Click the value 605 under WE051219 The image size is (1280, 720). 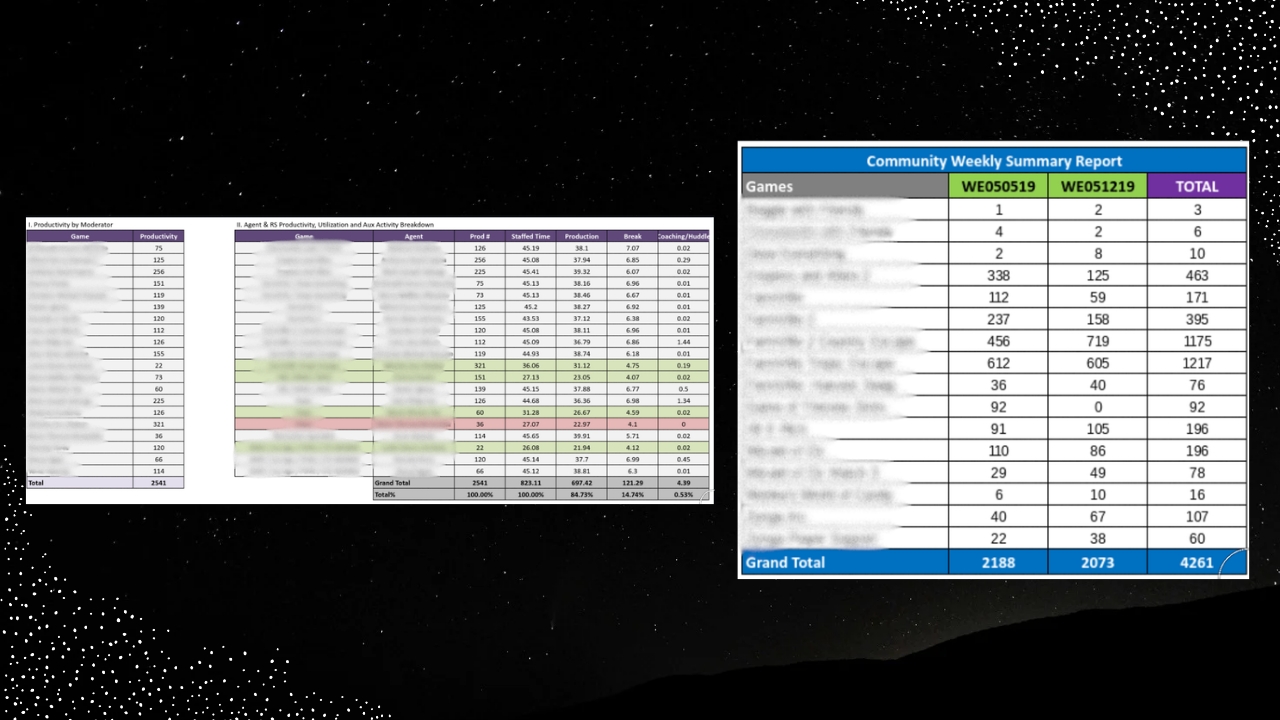pyautogui.click(x=1097, y=364)
